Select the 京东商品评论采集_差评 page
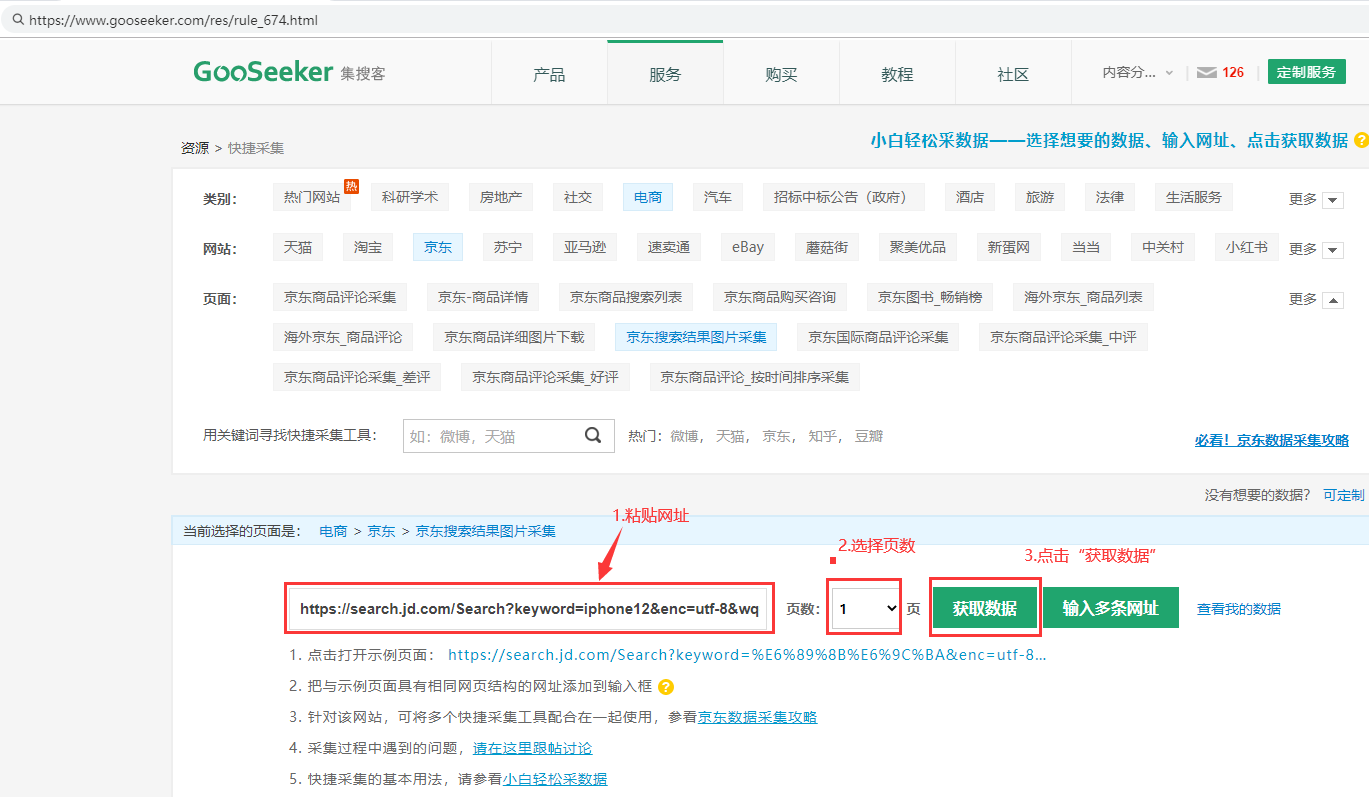Viewport: 1369px width, 797px height. coord(357,377)
